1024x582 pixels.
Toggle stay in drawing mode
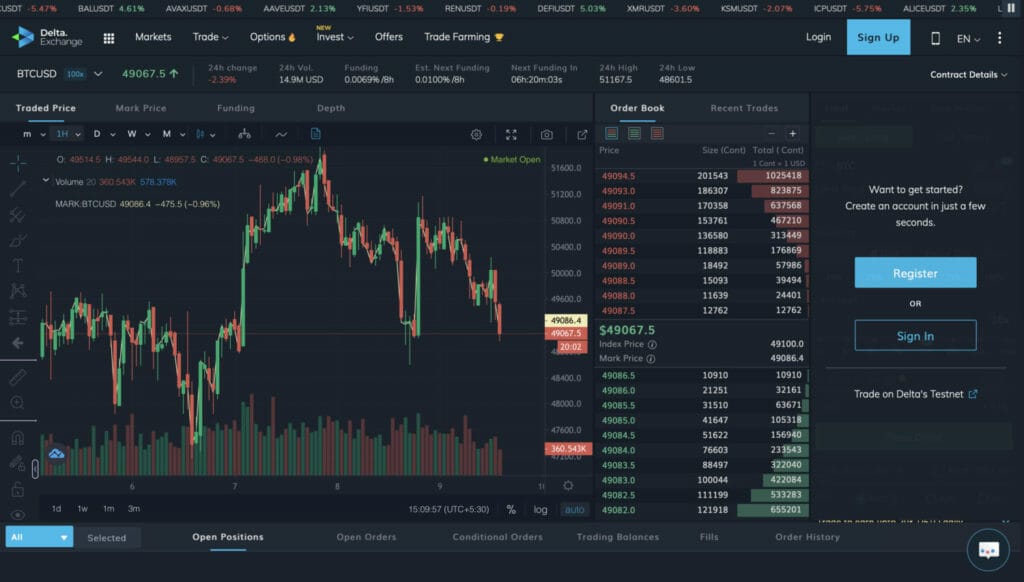tap(18, 464)
